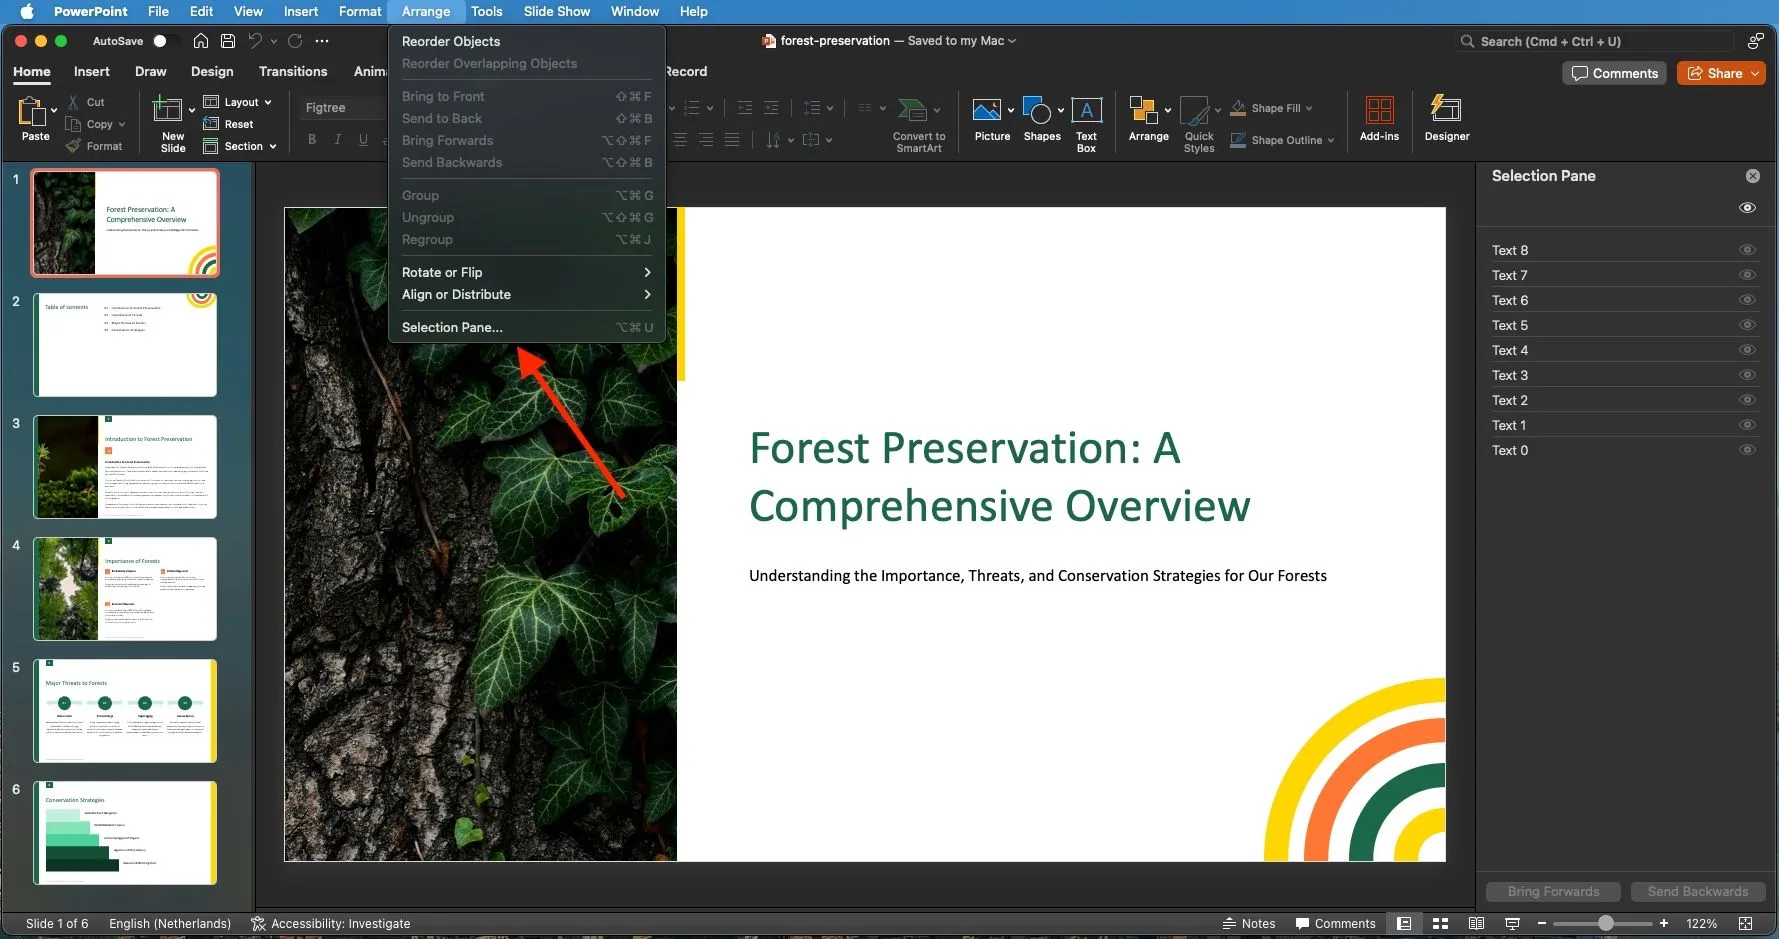This screenshot has width=1779, height=939.
Task: Toggle italic formatting
Action: click(337, 140)
